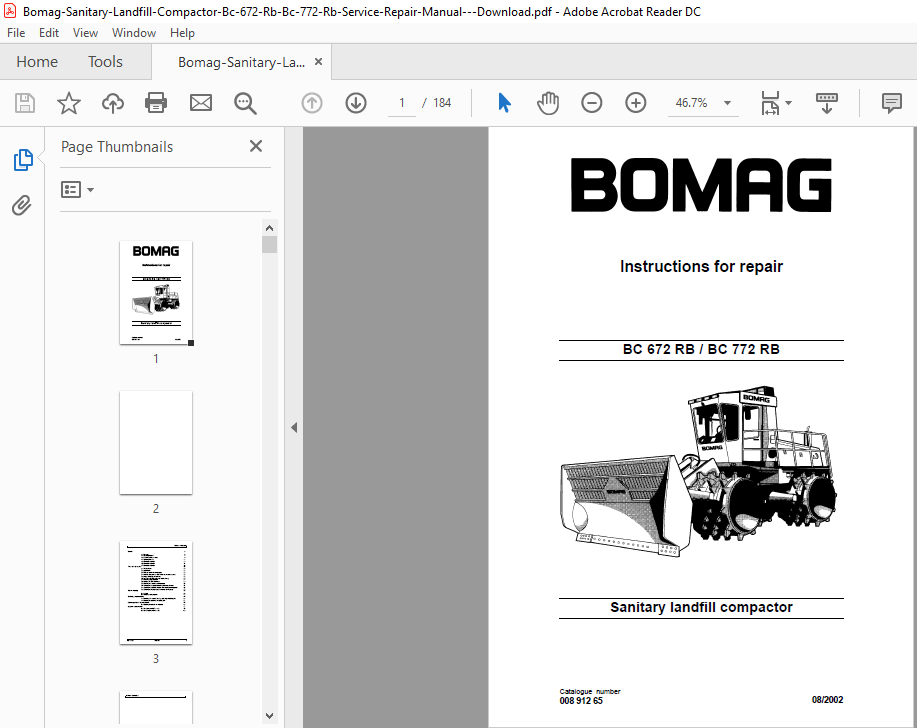Switch to the Home tab
This screenshot has width=917, height=728.
click(x=37, y=61)
